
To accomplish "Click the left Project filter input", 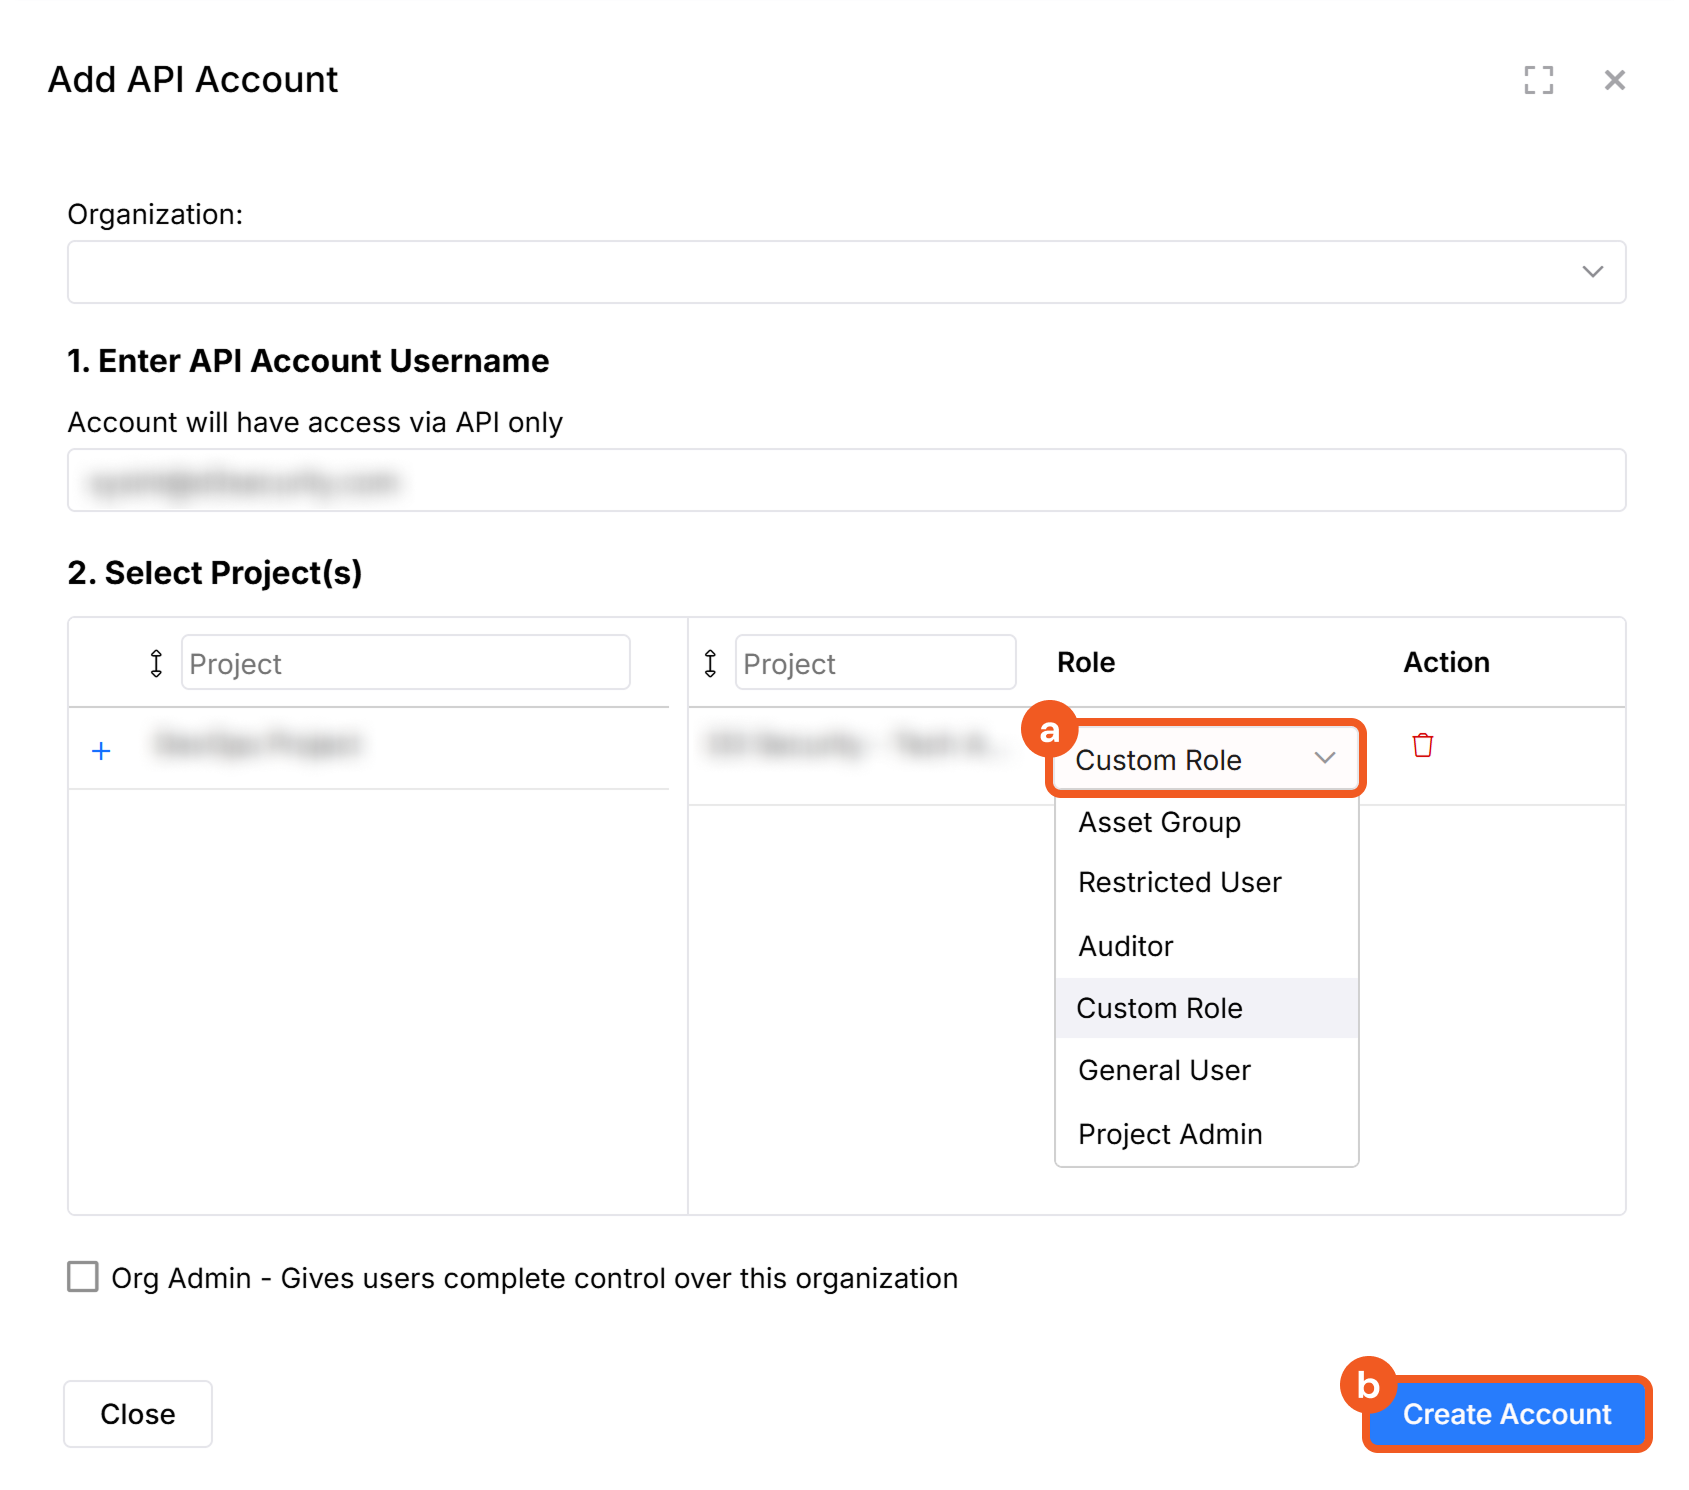I will pos(405,663).
